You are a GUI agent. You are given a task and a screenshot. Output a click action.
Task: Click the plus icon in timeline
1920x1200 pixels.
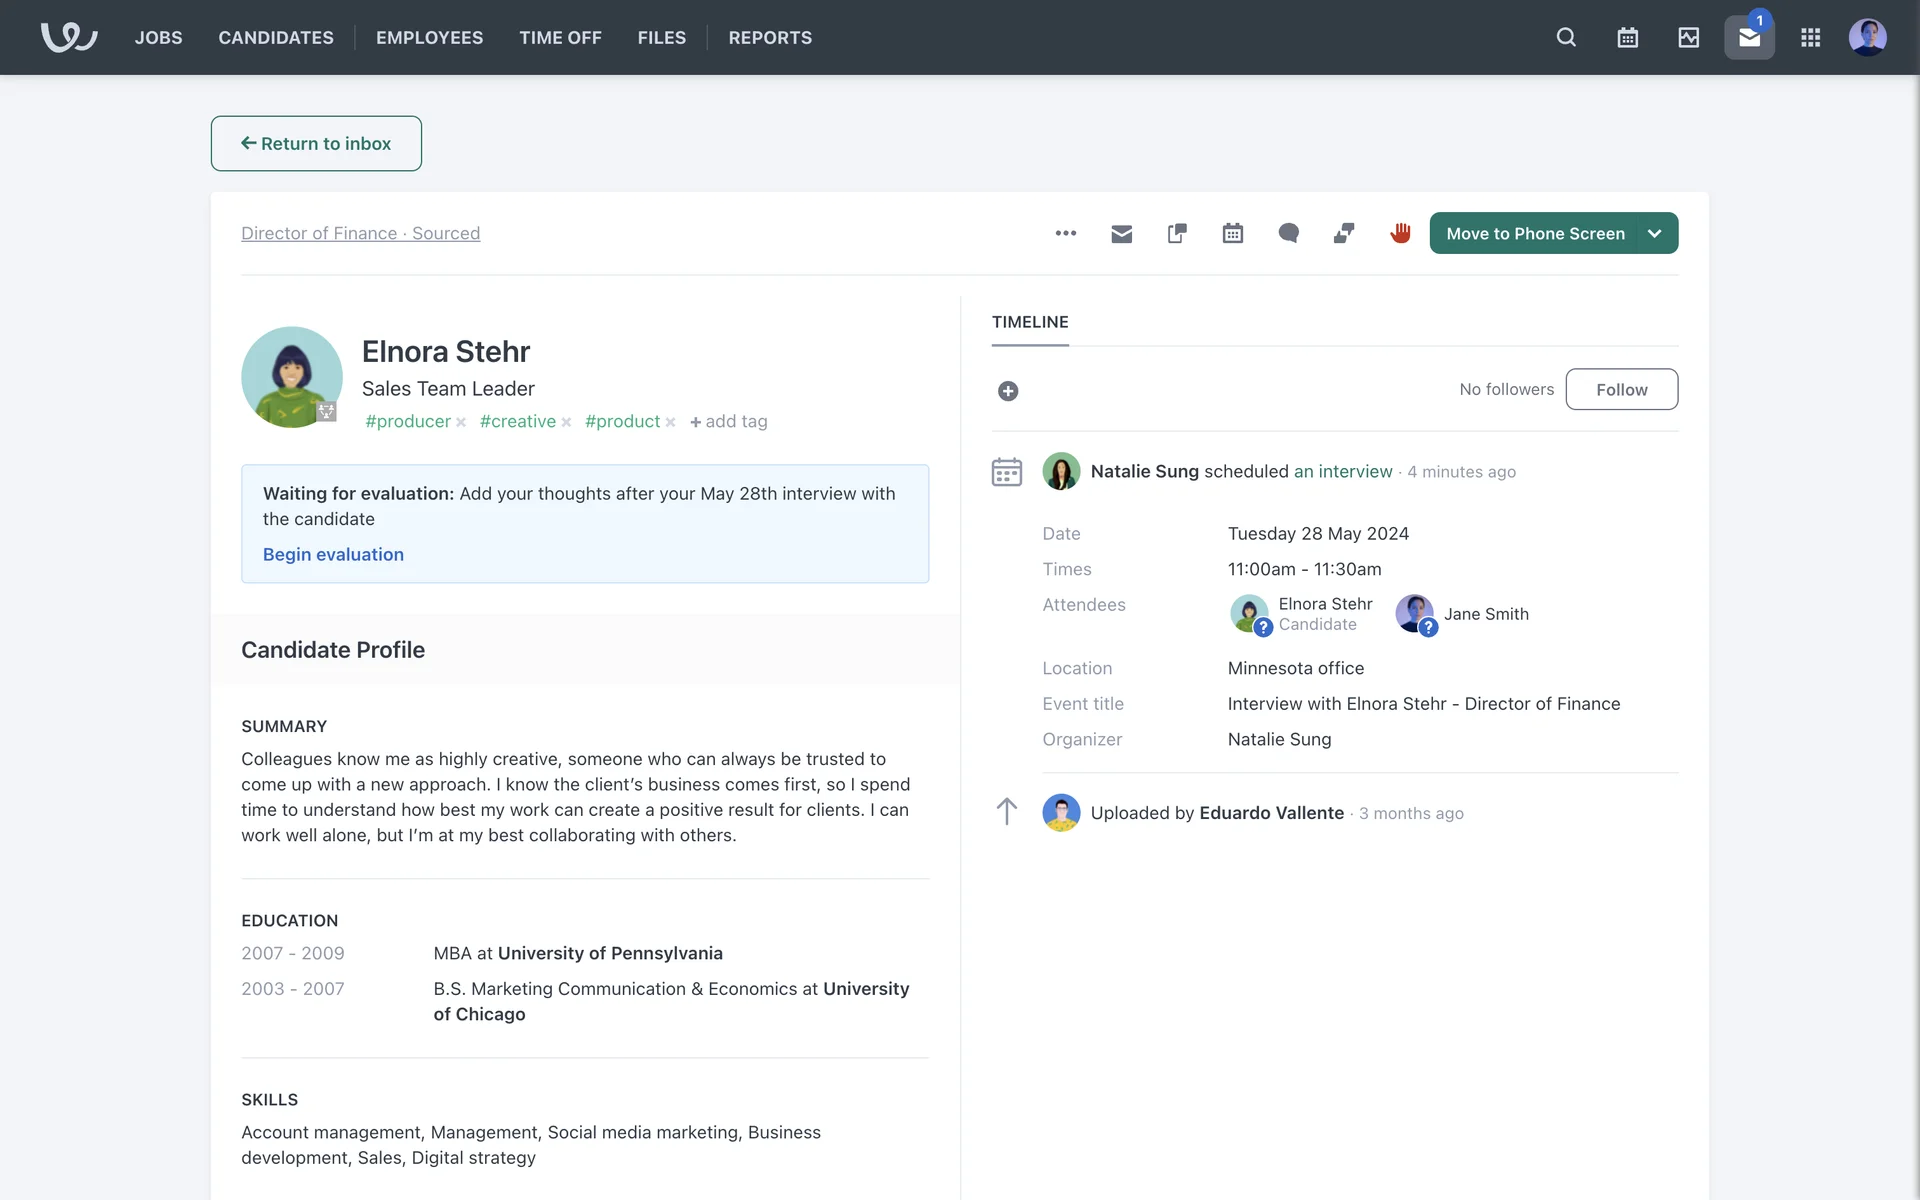point(1008,391)
